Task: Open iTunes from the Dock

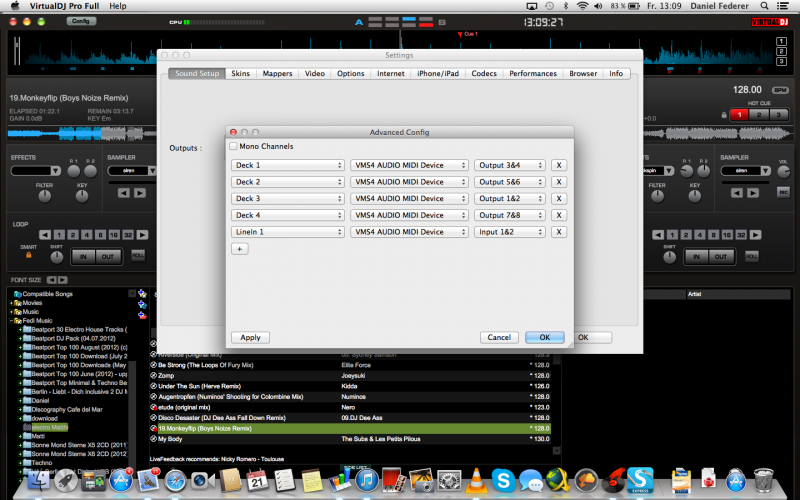Action: point(366,481)
